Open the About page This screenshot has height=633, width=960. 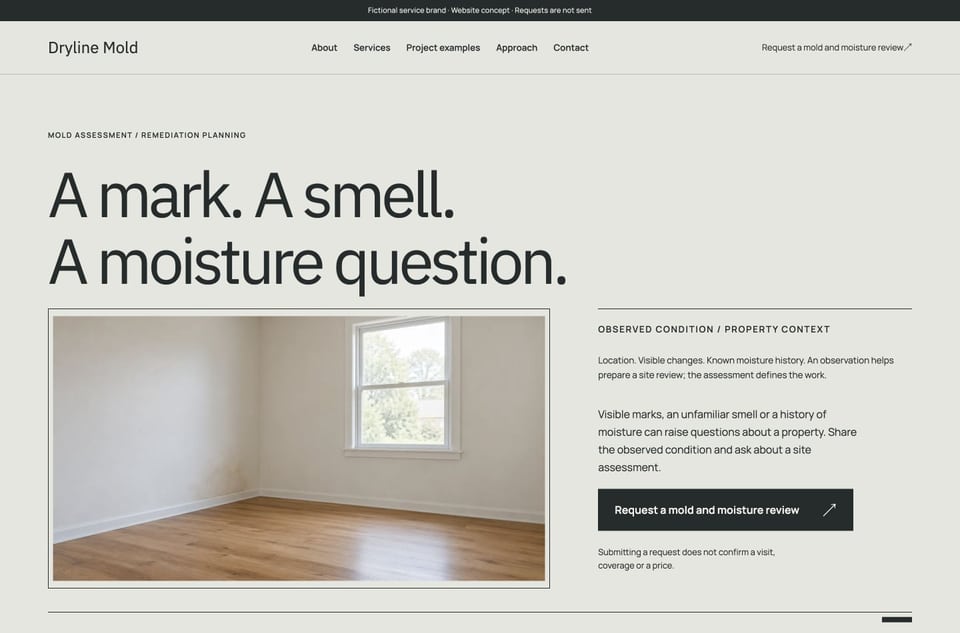coord(324,48)
